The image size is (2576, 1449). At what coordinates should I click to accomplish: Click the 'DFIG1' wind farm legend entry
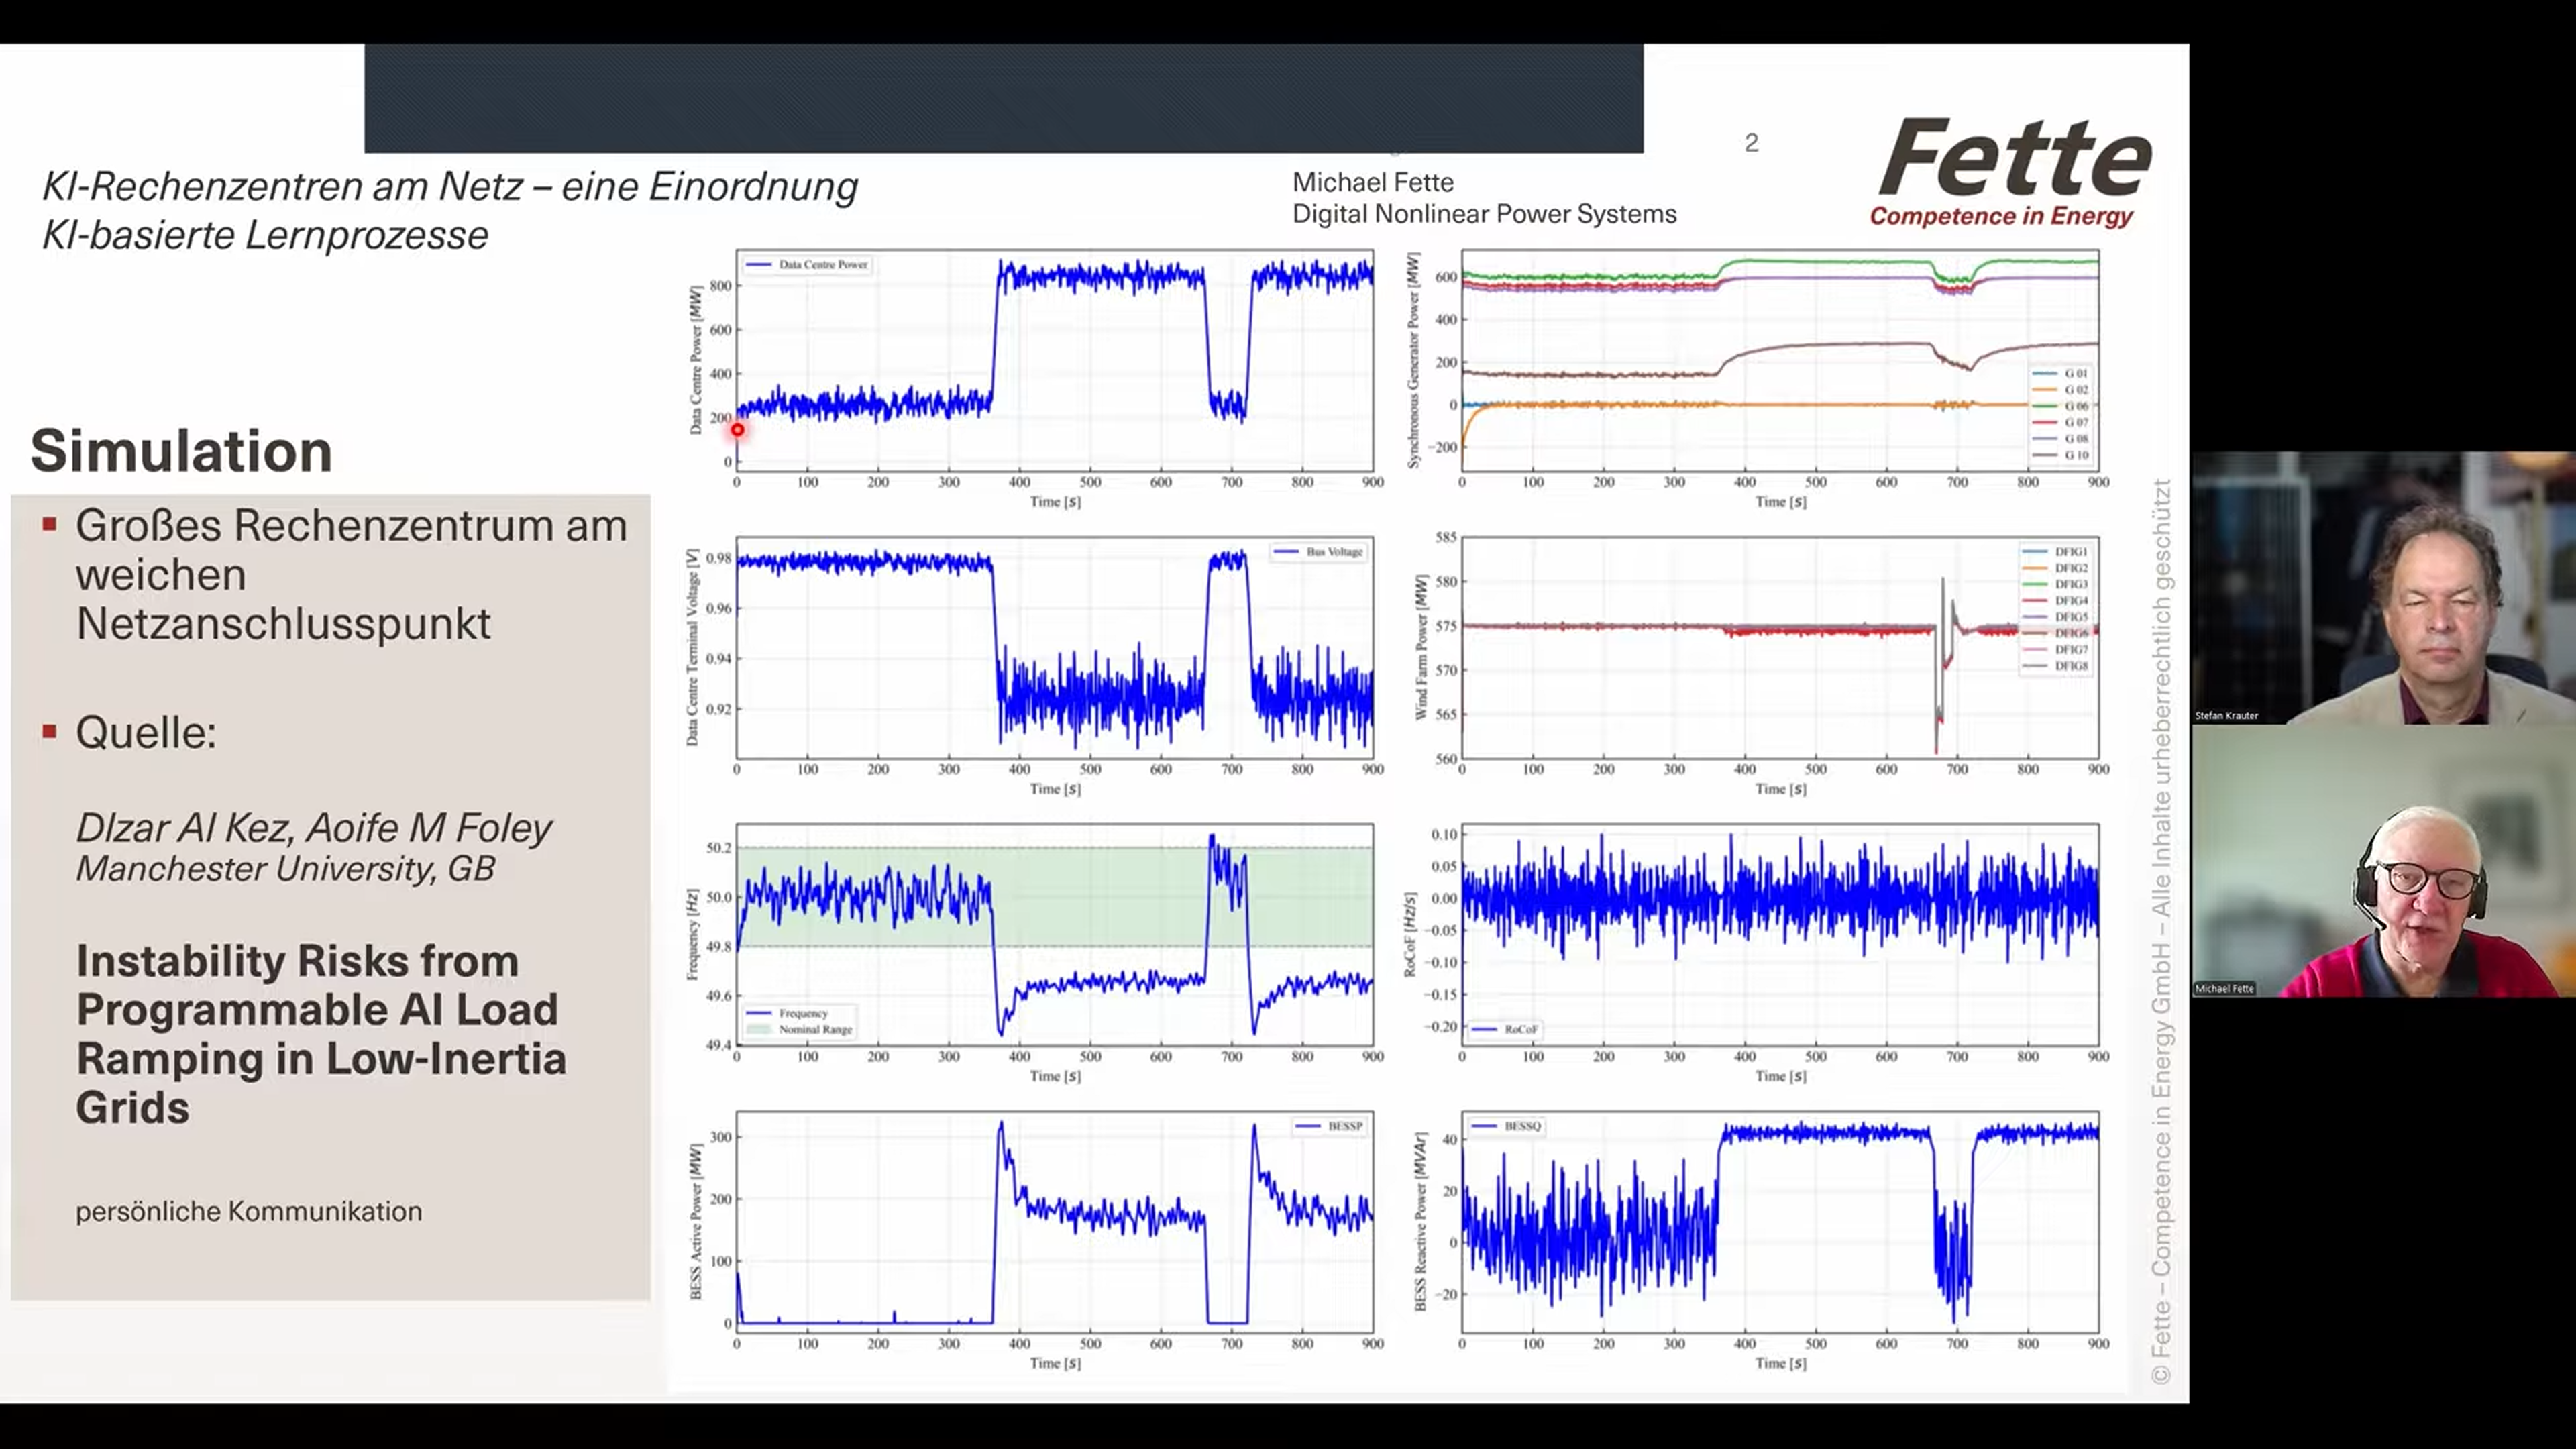[x=2055, y=552]
